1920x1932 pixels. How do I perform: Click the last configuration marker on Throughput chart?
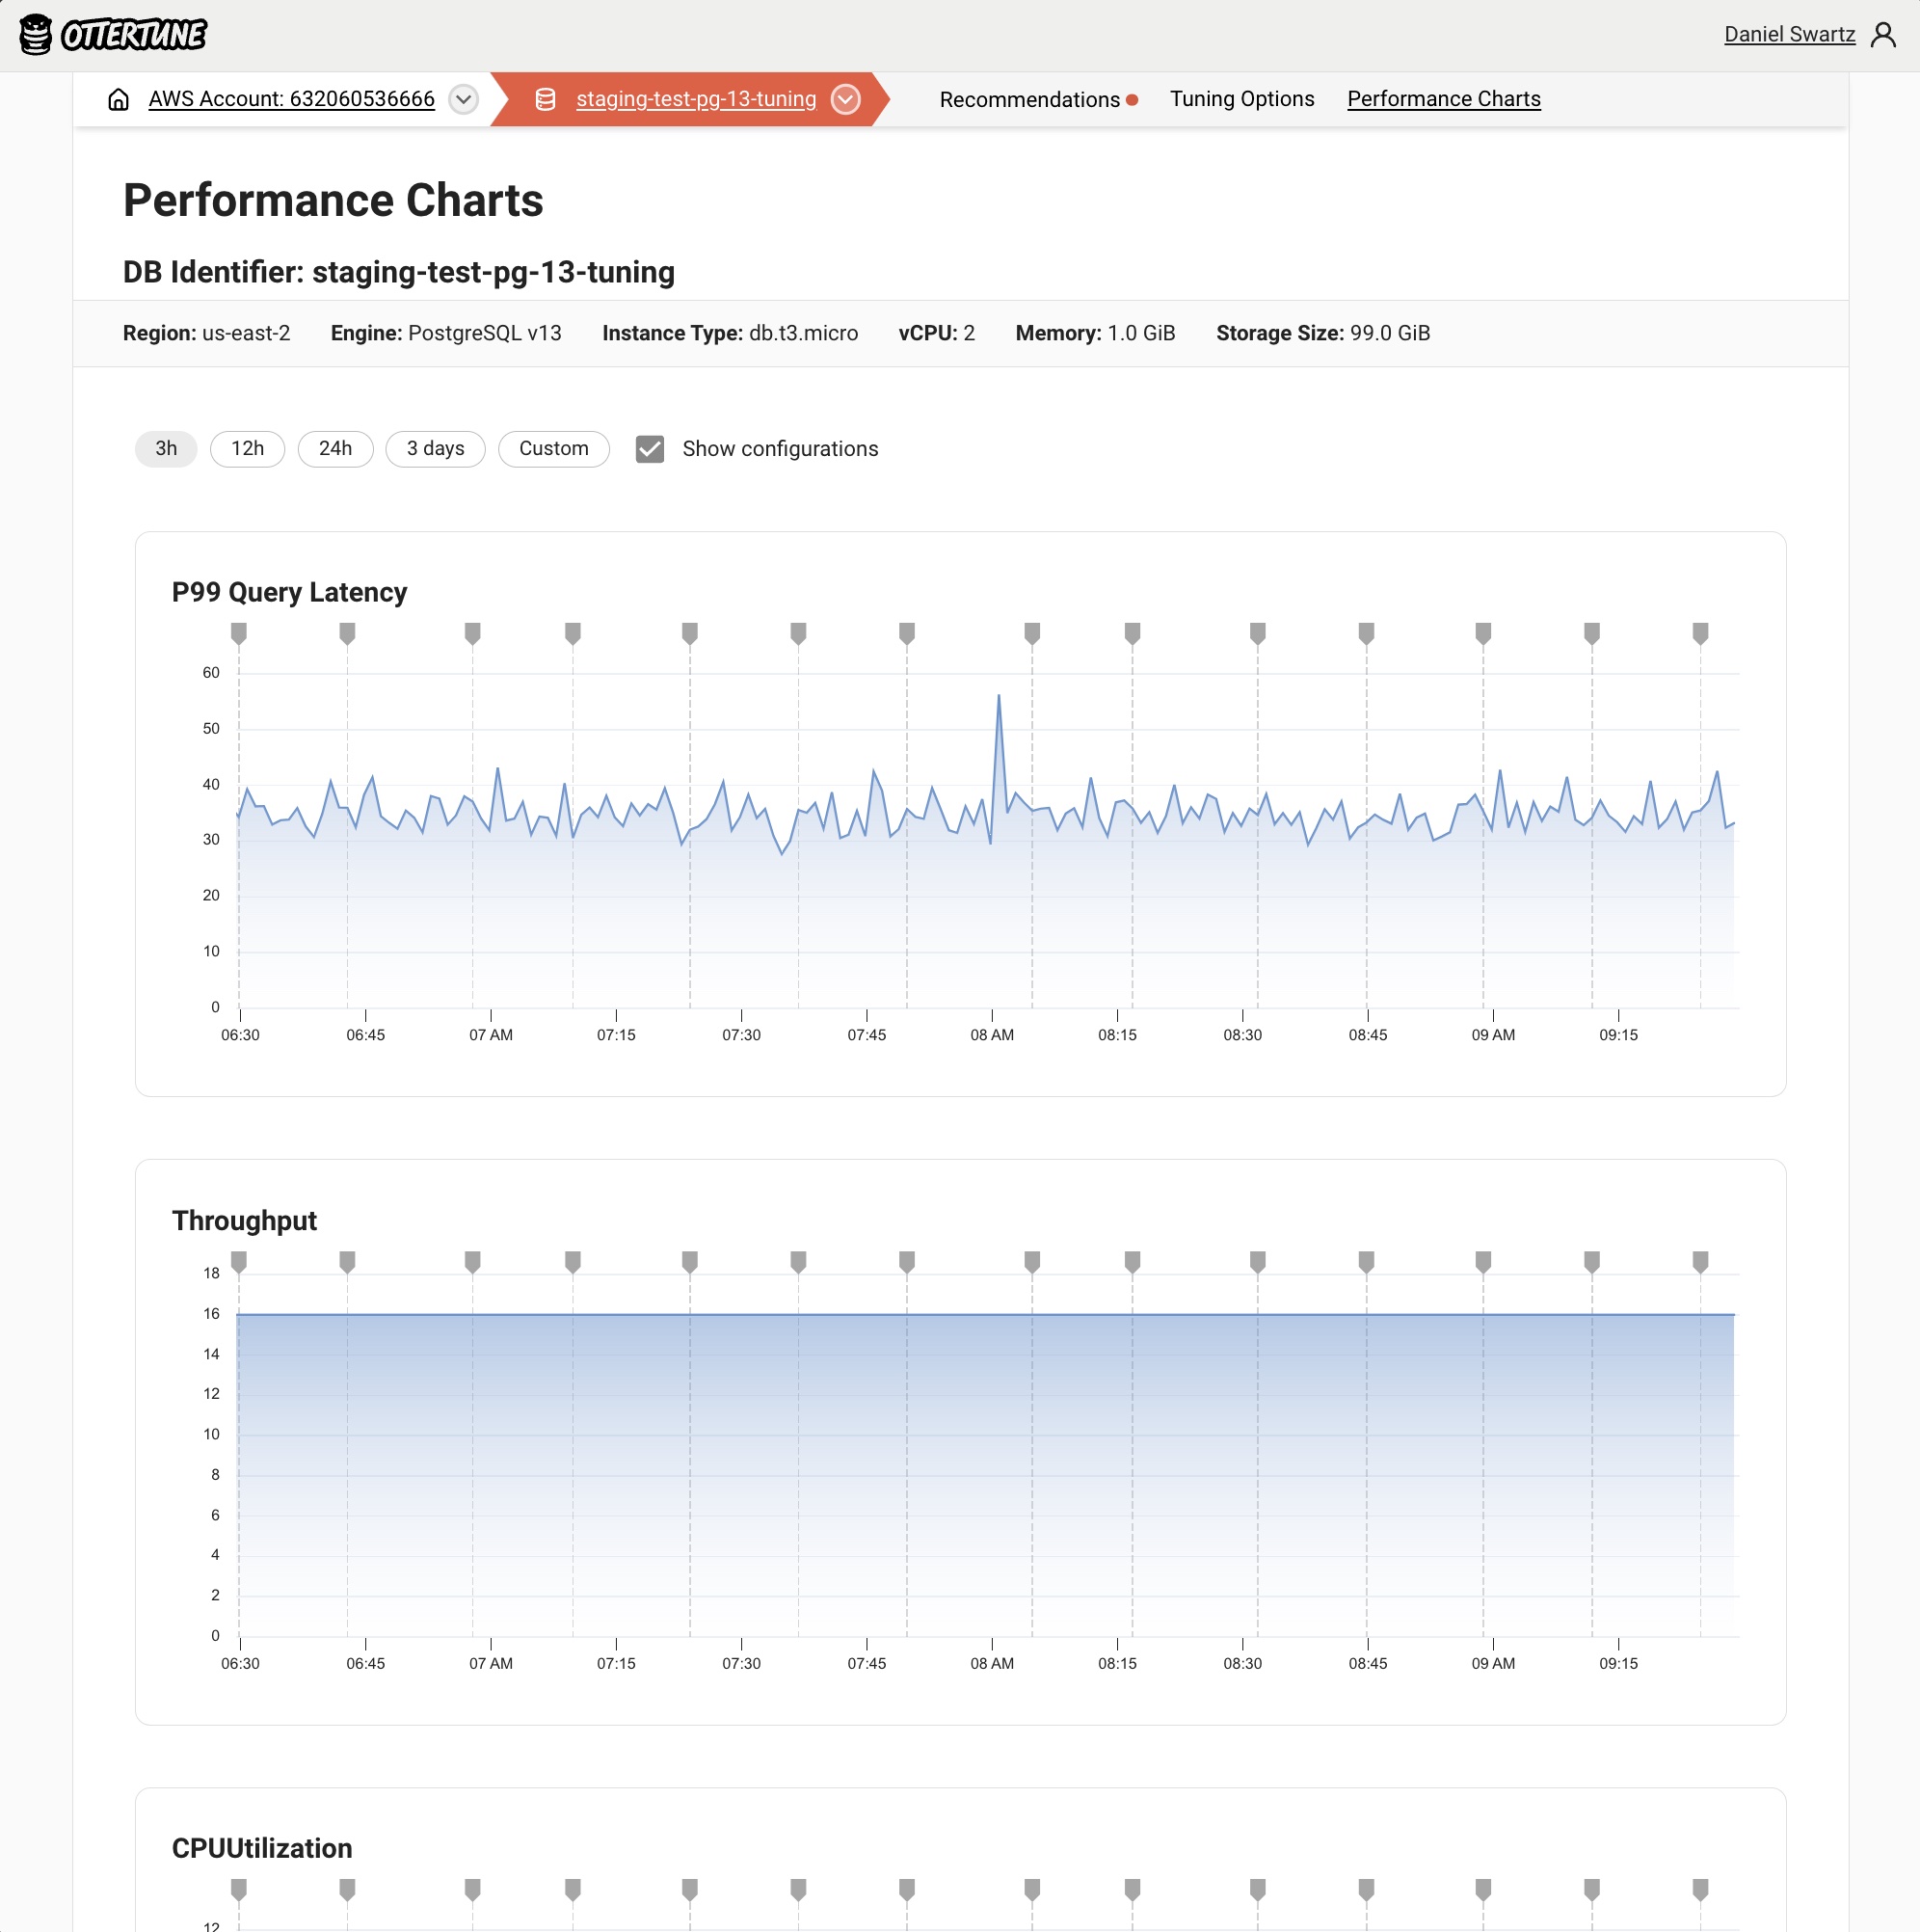(1700, 1261)
